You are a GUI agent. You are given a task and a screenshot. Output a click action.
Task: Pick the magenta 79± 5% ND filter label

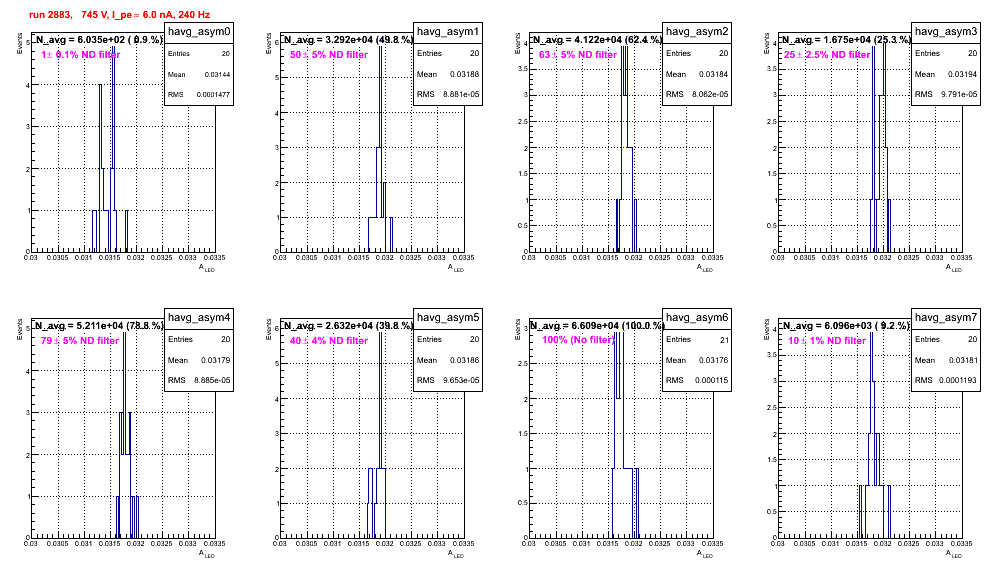pos(80,341)
